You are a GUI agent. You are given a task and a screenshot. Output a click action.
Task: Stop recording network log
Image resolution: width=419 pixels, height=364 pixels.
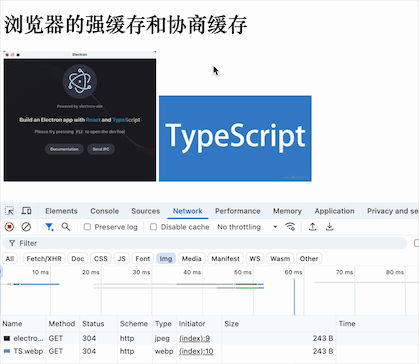(x=9, y=227)
